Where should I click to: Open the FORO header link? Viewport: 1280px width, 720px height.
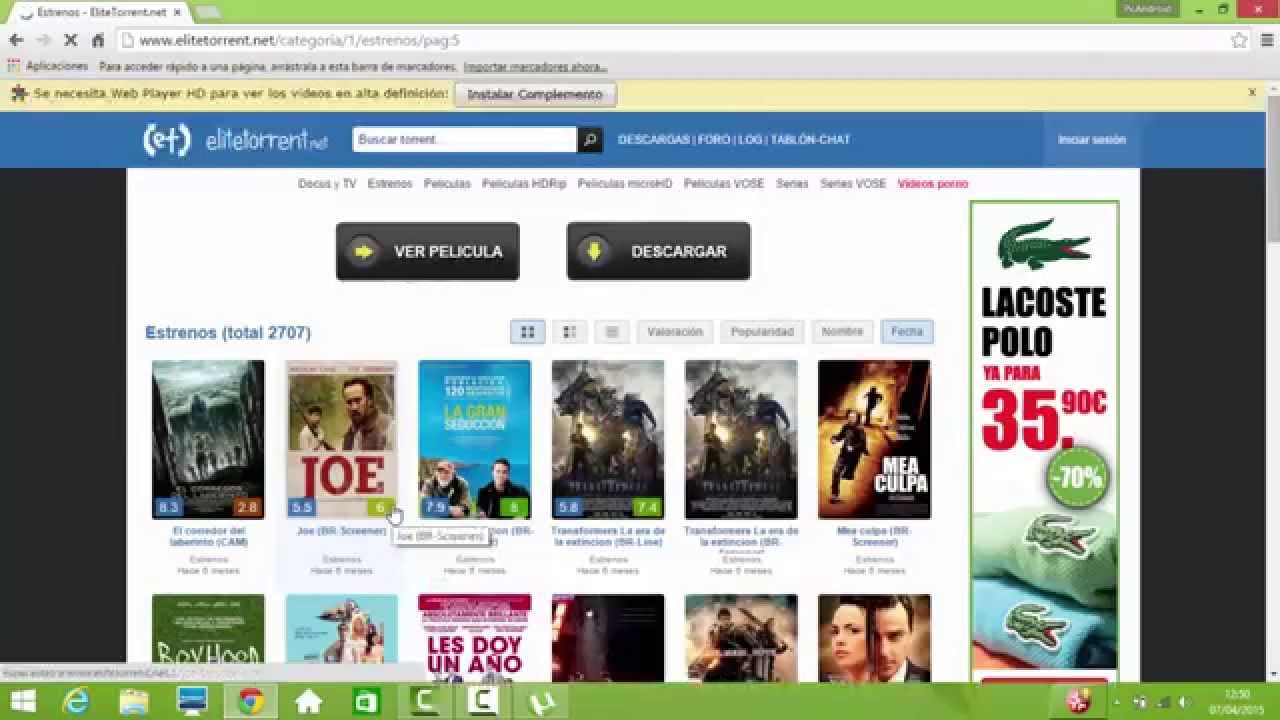click(714, 140)
